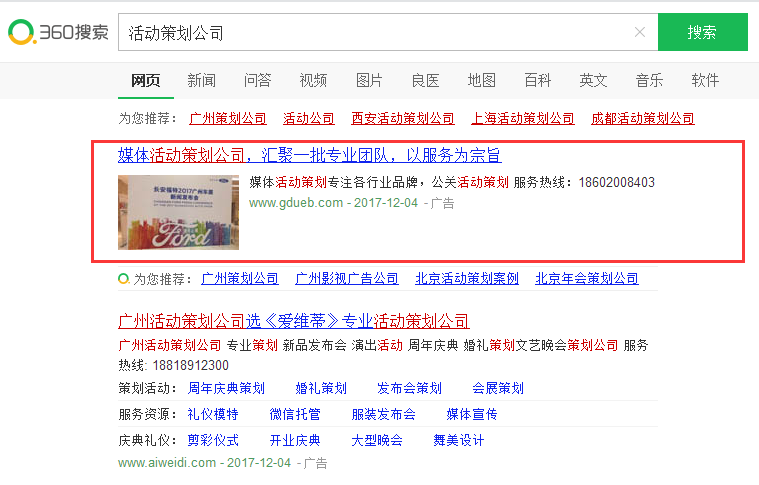
Task: Click the 开业庆典 sublink
Action: (295, 441)
